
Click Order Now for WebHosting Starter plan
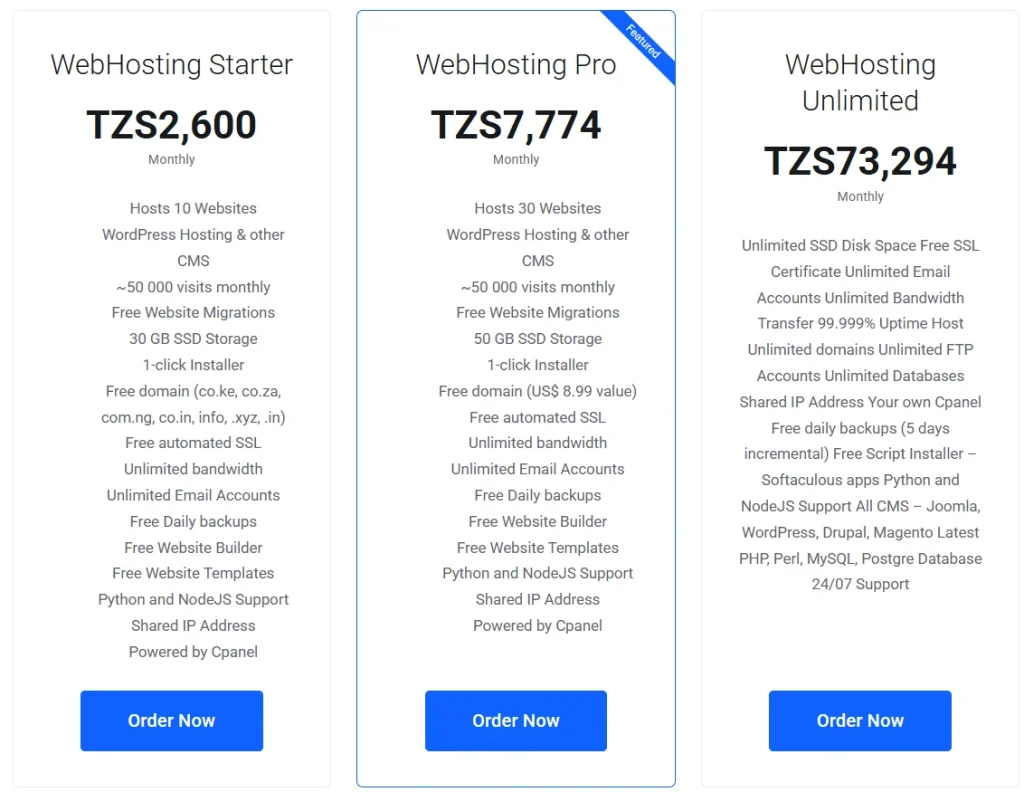click(x=171, y=720)
